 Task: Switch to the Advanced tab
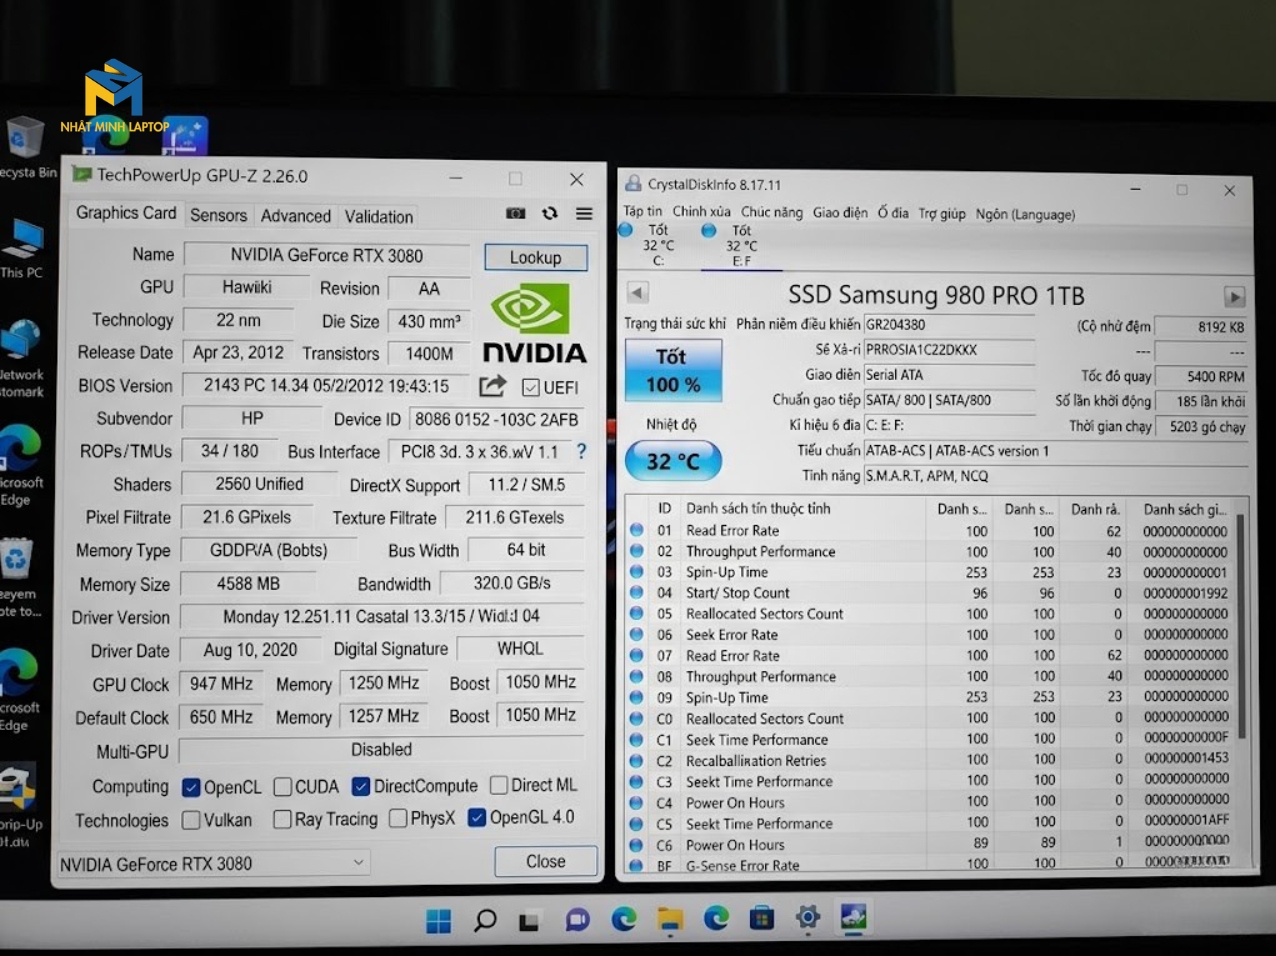[x=295, y=216]
